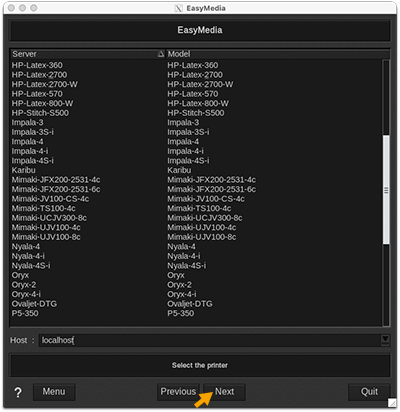Image resolution: width=400 pixels, height=412 pixels.
Task: Click the HP-Latex-360 model cell
Action: (193, 65)
